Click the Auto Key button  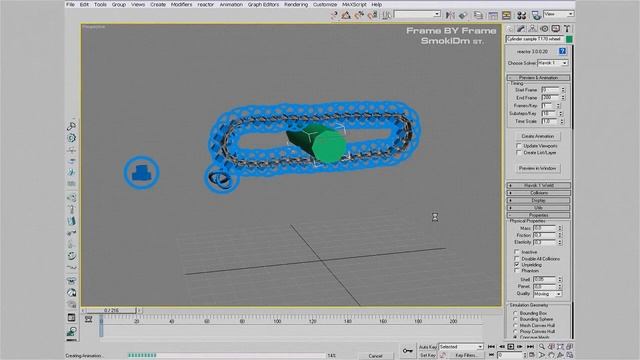click(428, 347)
